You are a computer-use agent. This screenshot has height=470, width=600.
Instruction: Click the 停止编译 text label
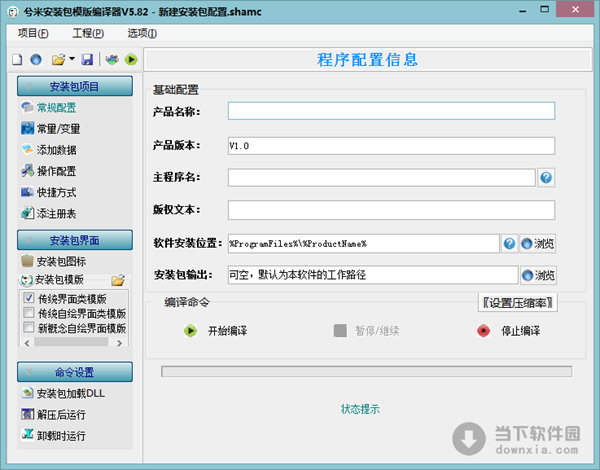(521, 331)
